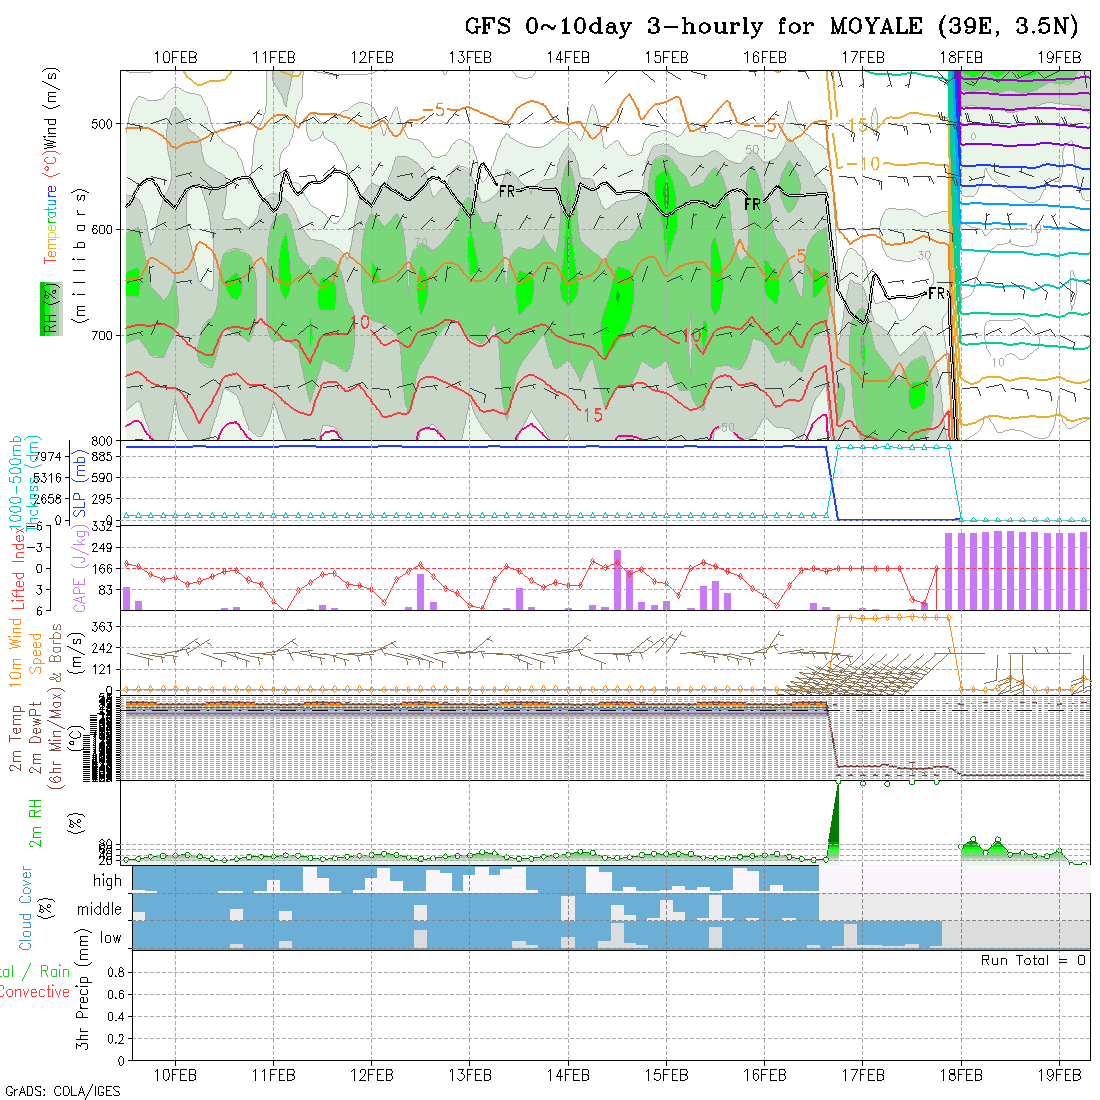This screenshot has height=1100, width=1100.
Task: Select the 11FEB label on top axis
Action: 274,58
